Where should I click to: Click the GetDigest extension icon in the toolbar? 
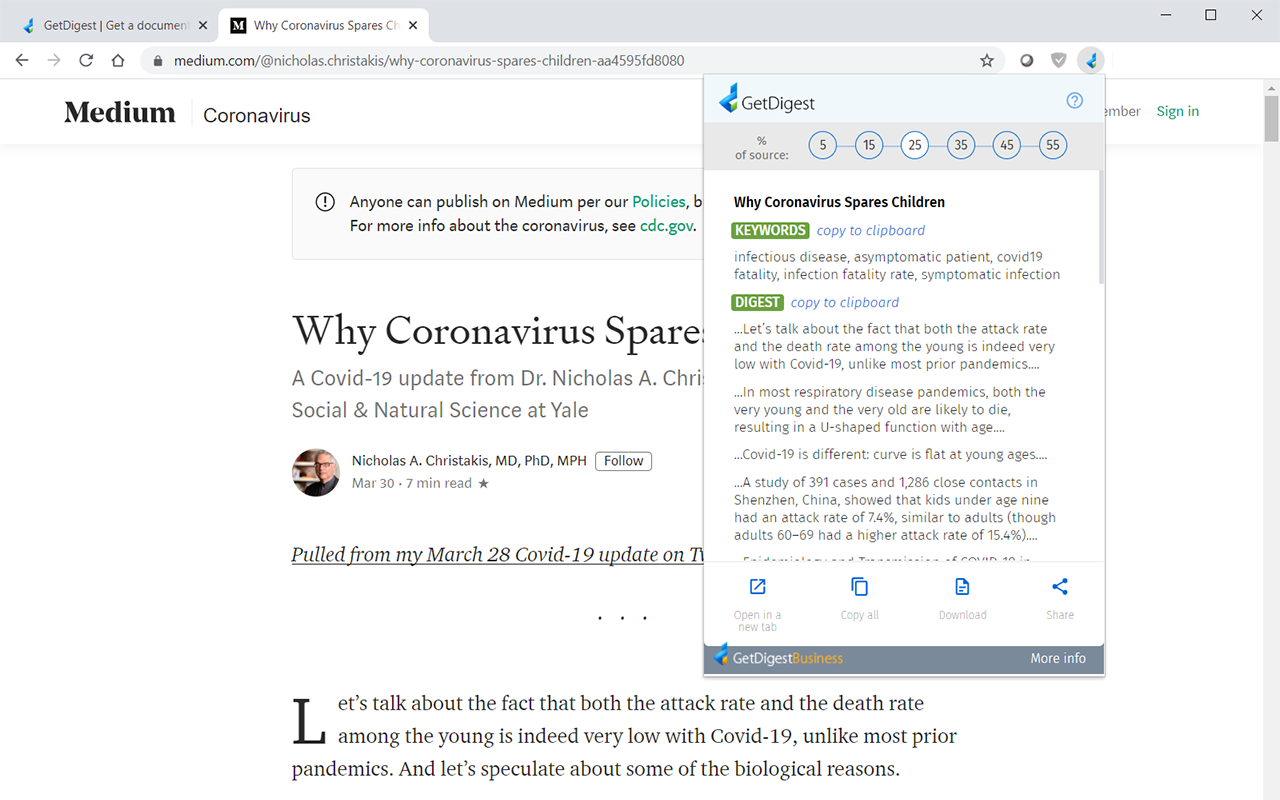click(1092, 60)
